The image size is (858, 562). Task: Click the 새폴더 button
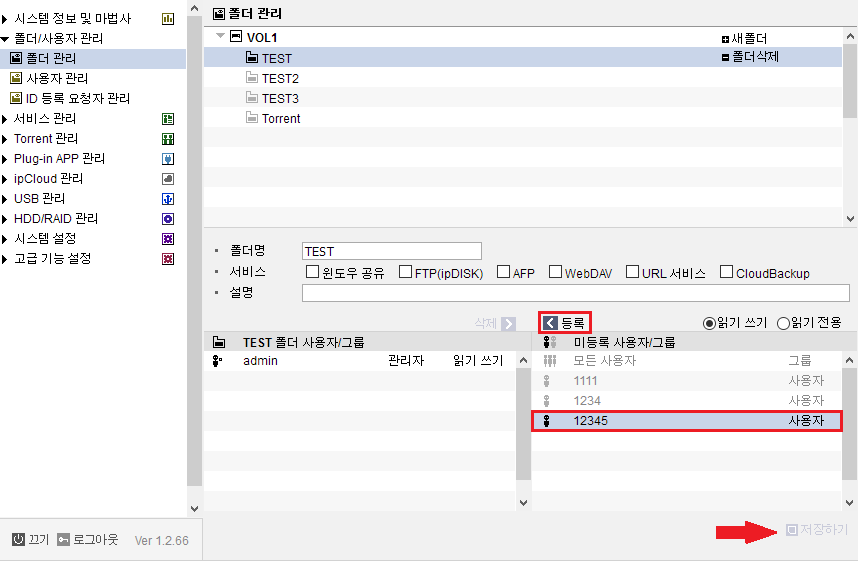click(x=744, y=39)
